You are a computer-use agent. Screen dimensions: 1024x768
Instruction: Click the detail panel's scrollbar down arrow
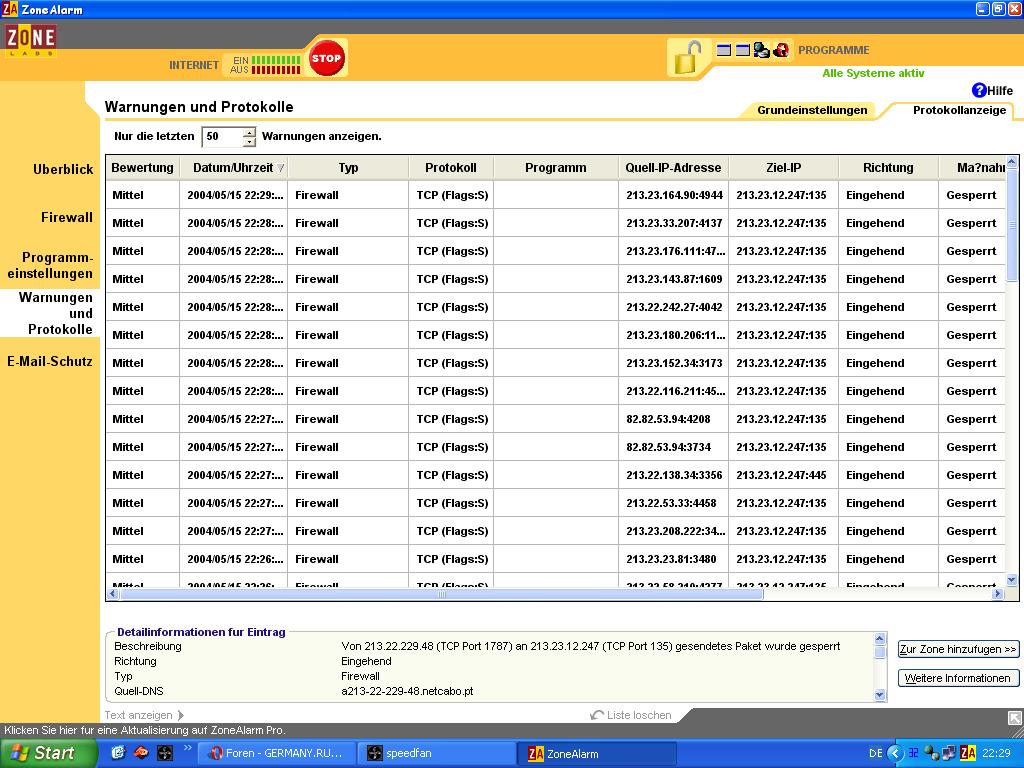click(880, 695)
